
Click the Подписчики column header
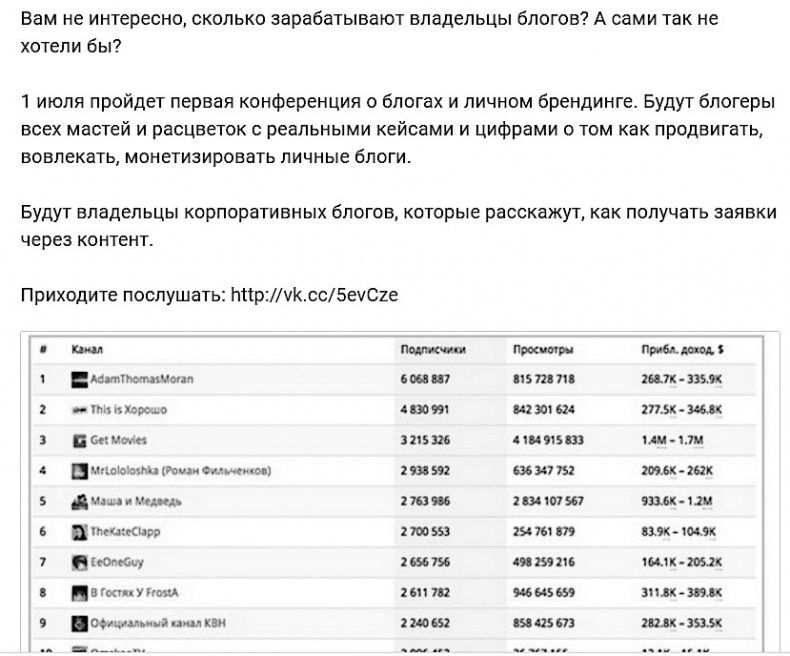click(x=433, y=349)
